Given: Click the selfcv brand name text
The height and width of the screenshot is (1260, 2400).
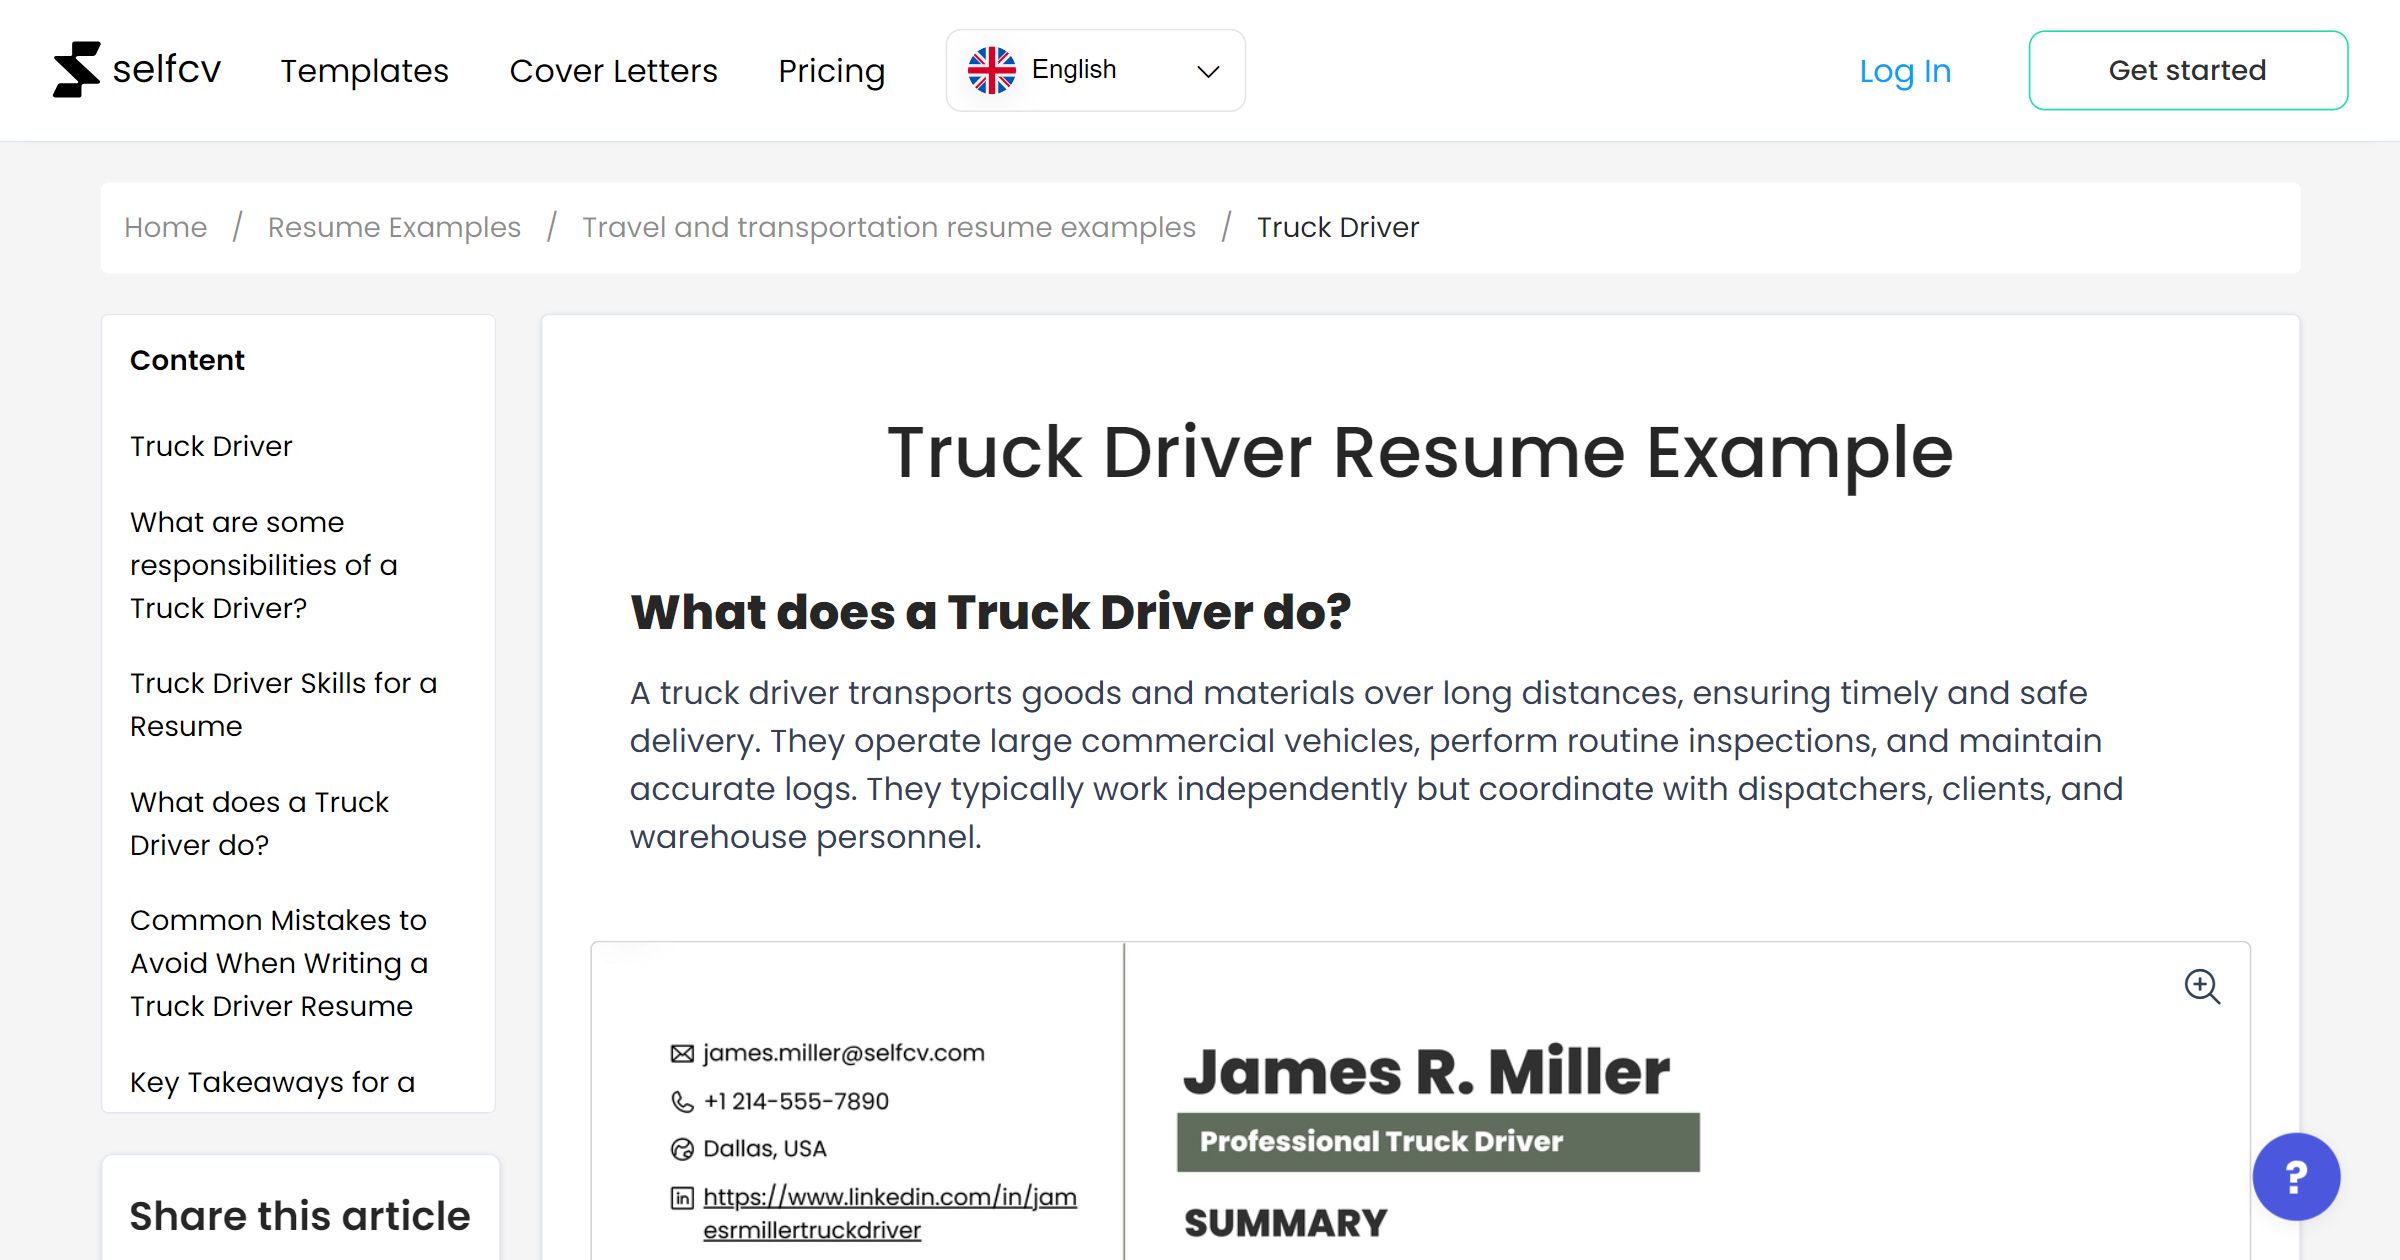Looking at the screenshot, I should click(166, 69).
